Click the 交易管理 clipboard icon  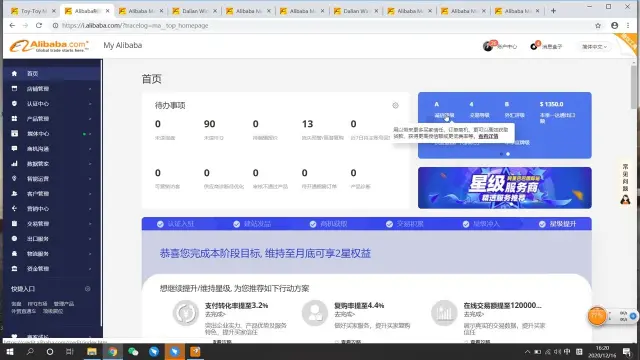[x=14, y=224]
